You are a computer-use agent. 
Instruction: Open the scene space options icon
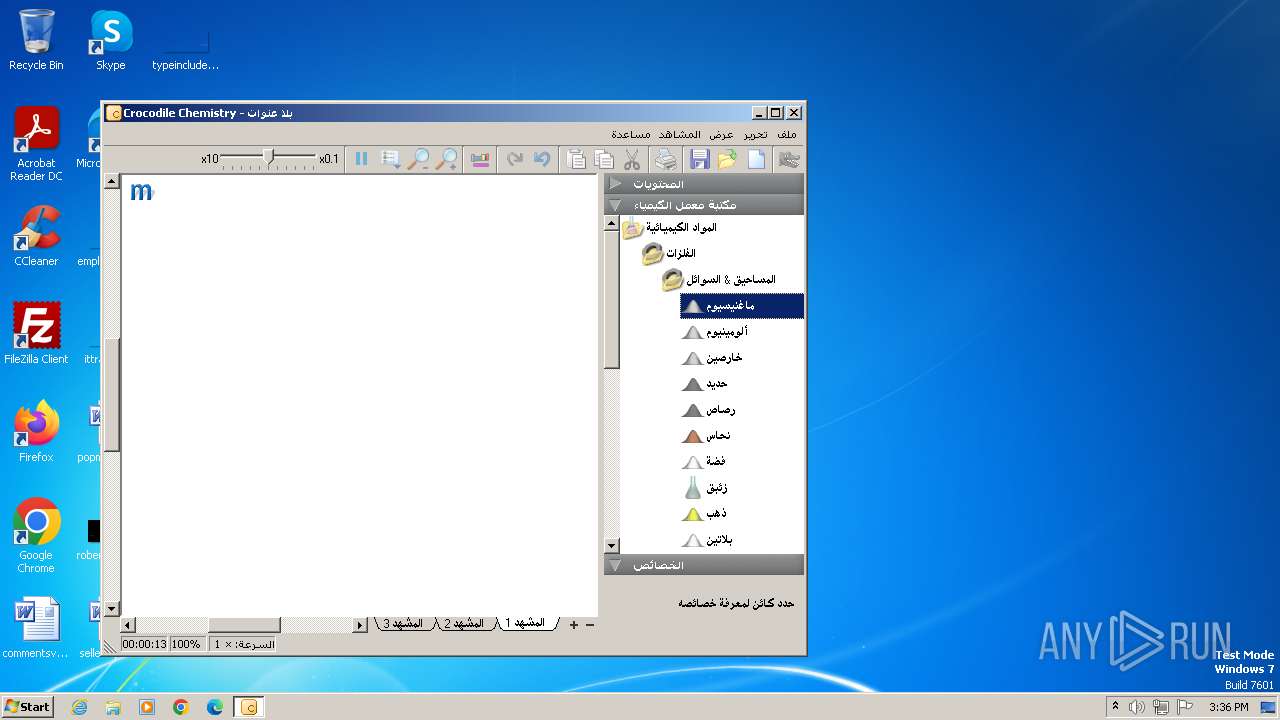click(x=391, y=159)
